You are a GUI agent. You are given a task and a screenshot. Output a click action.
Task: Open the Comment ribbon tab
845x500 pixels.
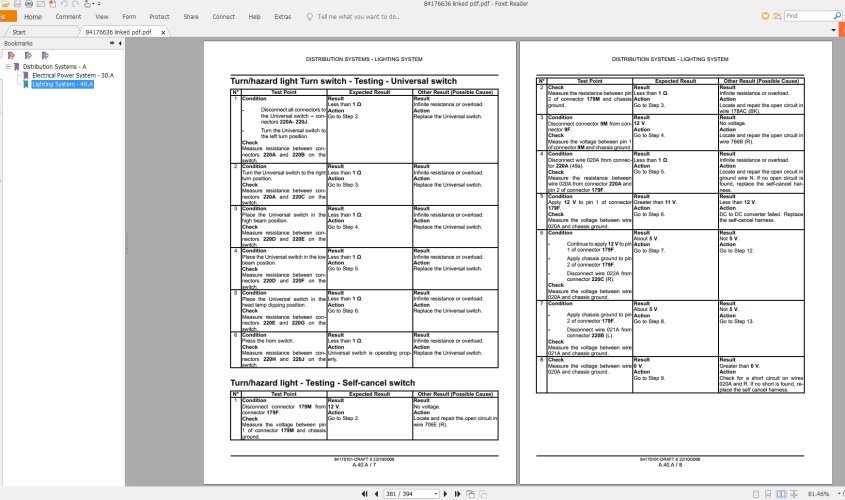(68, 17)
